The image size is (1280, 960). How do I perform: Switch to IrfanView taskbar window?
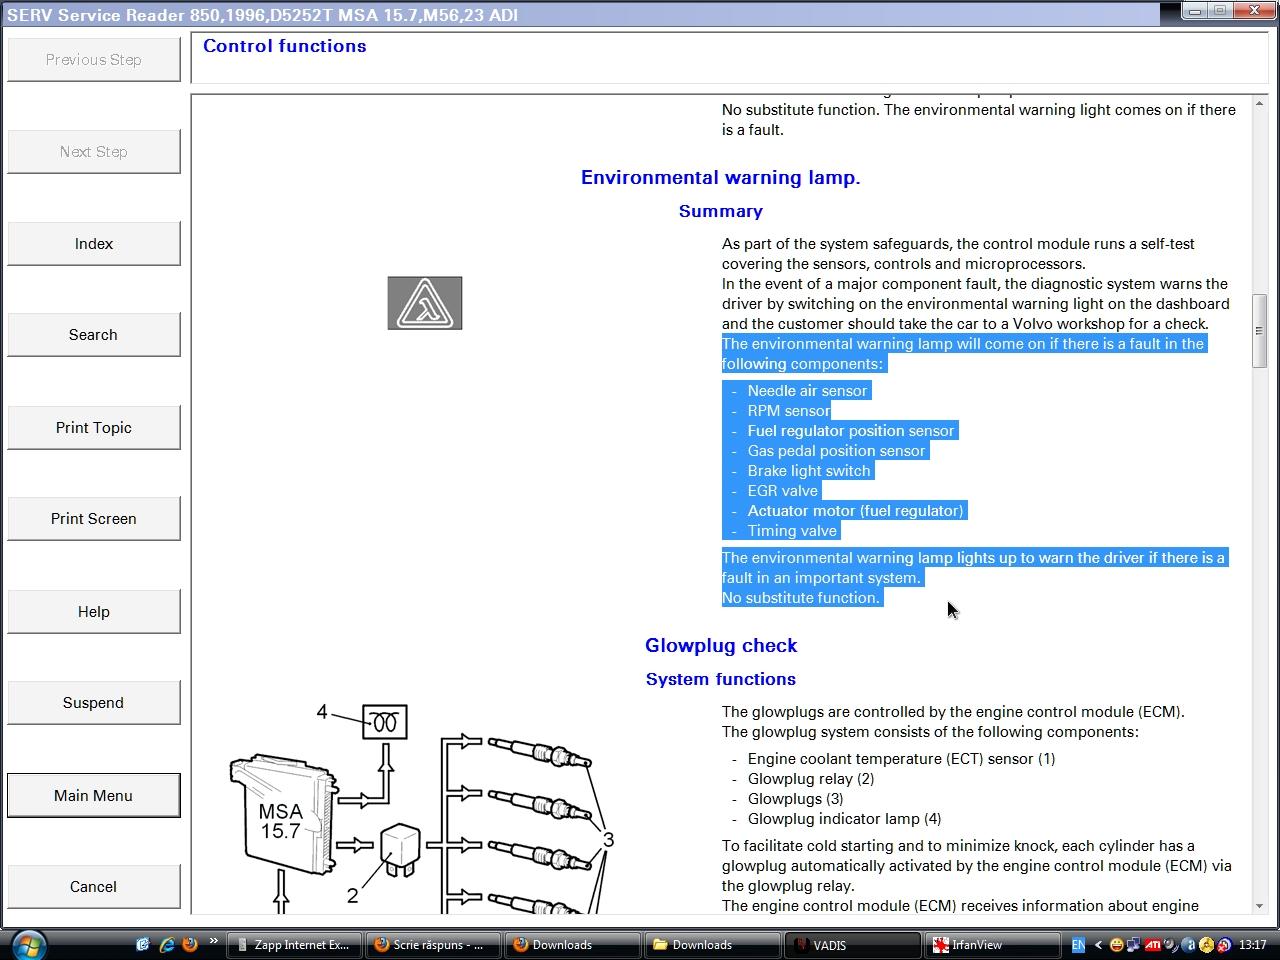coord(993,945)
